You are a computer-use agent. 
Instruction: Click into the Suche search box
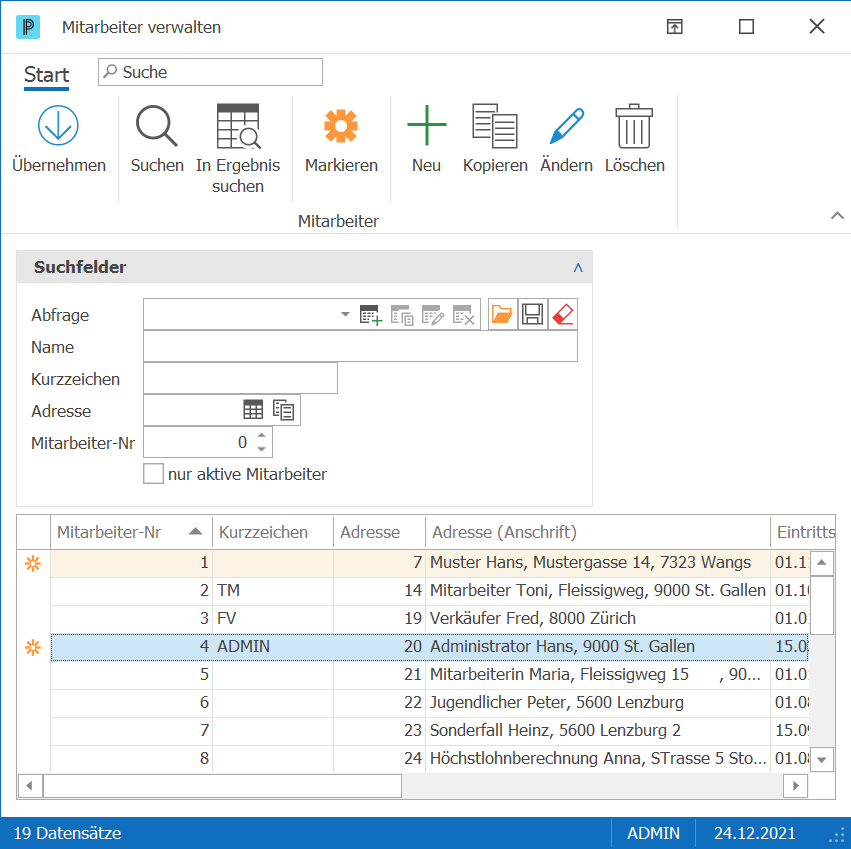coord(211,72)
